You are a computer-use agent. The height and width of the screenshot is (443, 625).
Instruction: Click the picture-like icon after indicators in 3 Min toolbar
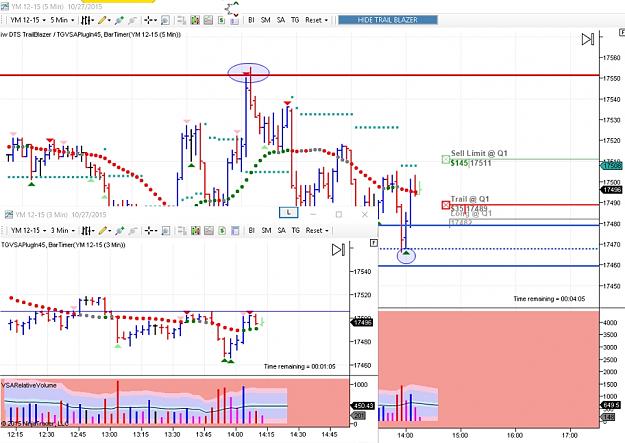coord(208,230)
